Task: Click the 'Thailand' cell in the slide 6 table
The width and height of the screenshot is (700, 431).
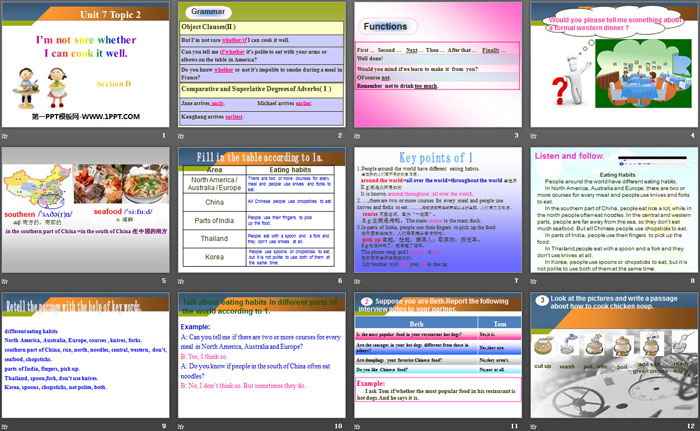Action: tap(214, 239)
